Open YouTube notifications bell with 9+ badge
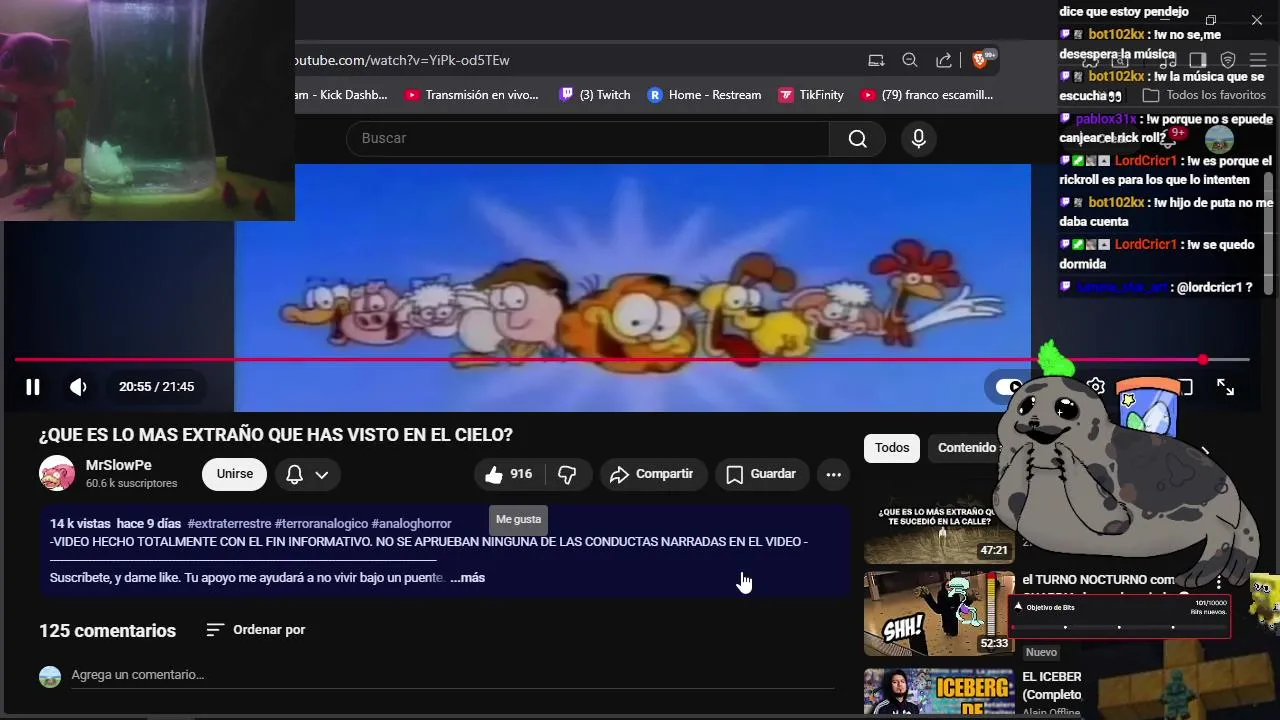 click(1166, 139)
